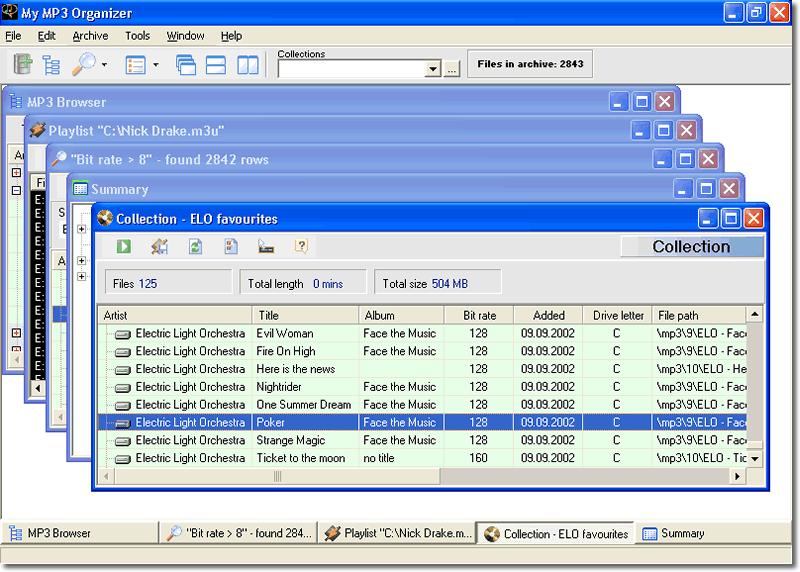Screen dimensions: 800x572
Task: Click the Added column header
Action: click(548, 315)
